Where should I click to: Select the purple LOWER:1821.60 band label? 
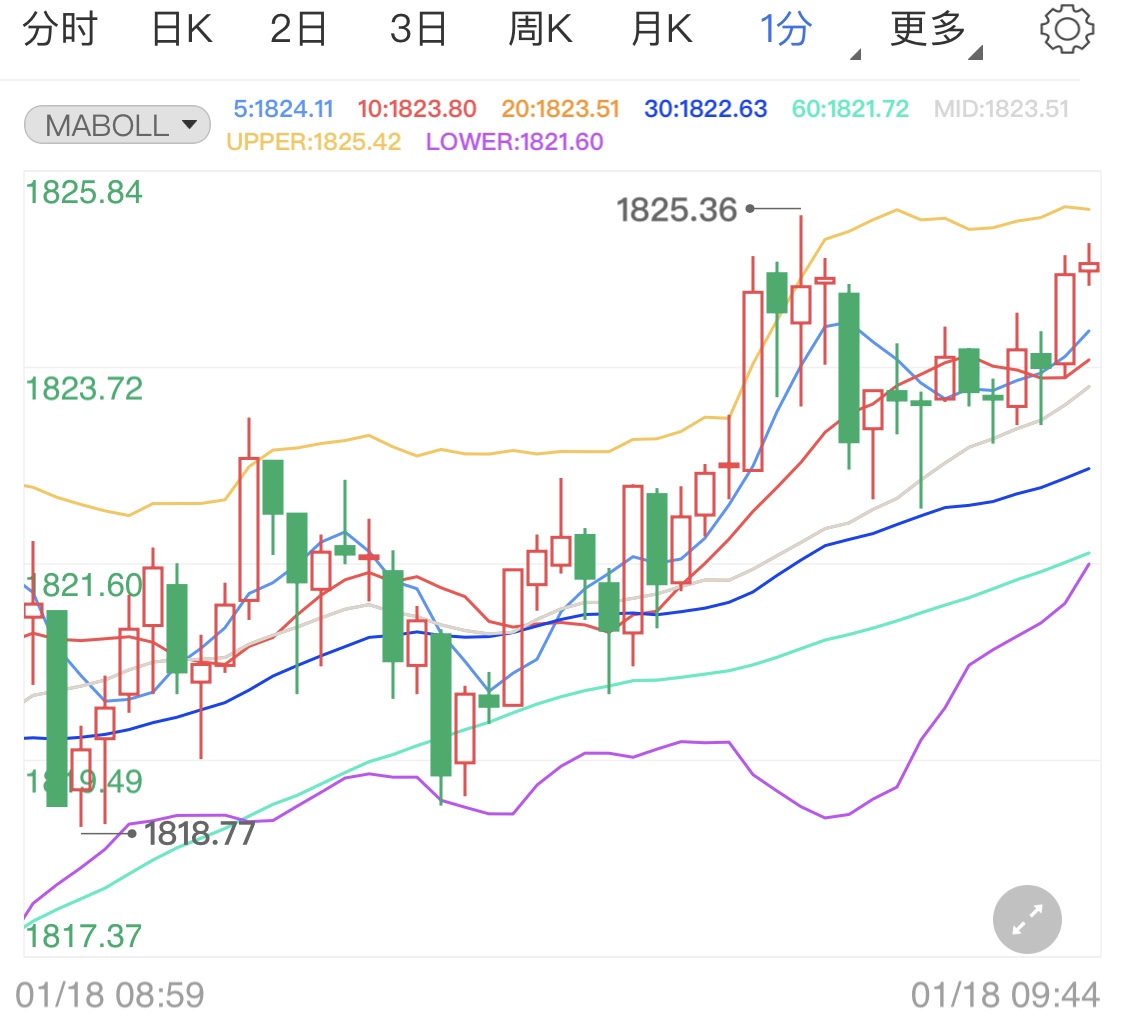tap(515, 142)
